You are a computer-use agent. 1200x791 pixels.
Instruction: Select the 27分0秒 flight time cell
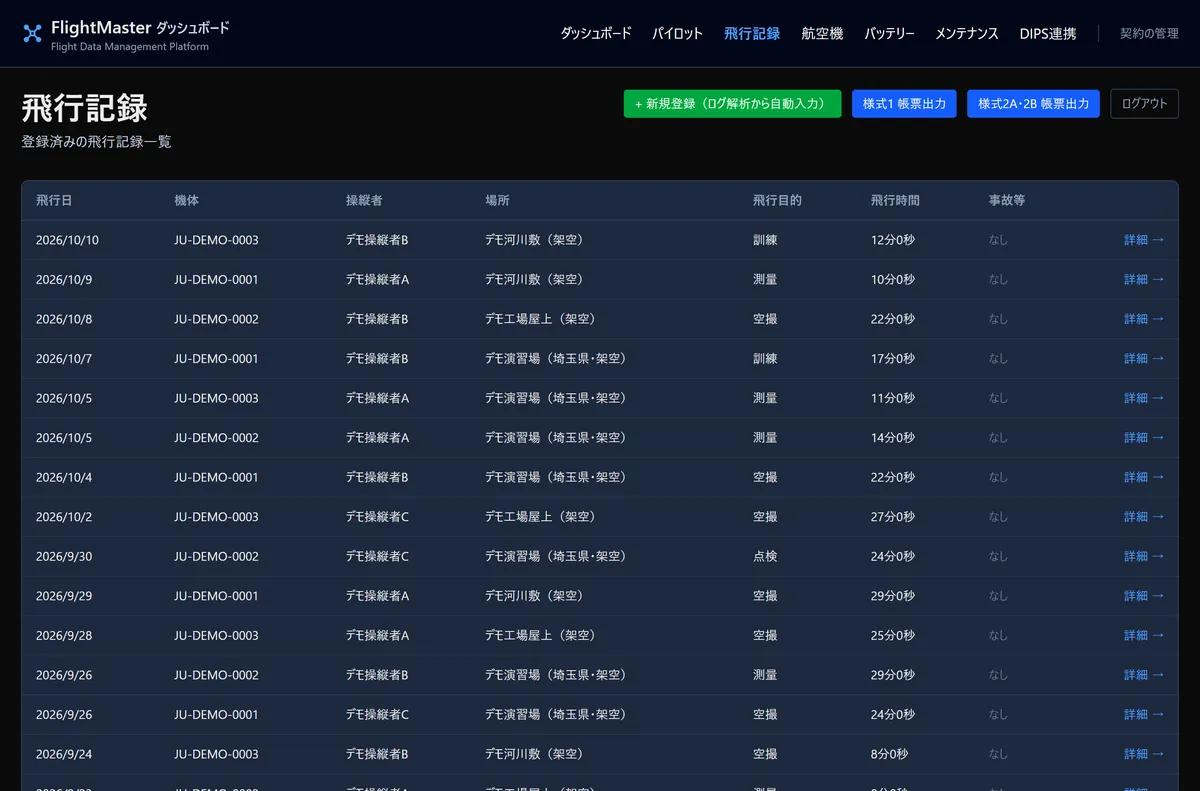click(893, 517)
